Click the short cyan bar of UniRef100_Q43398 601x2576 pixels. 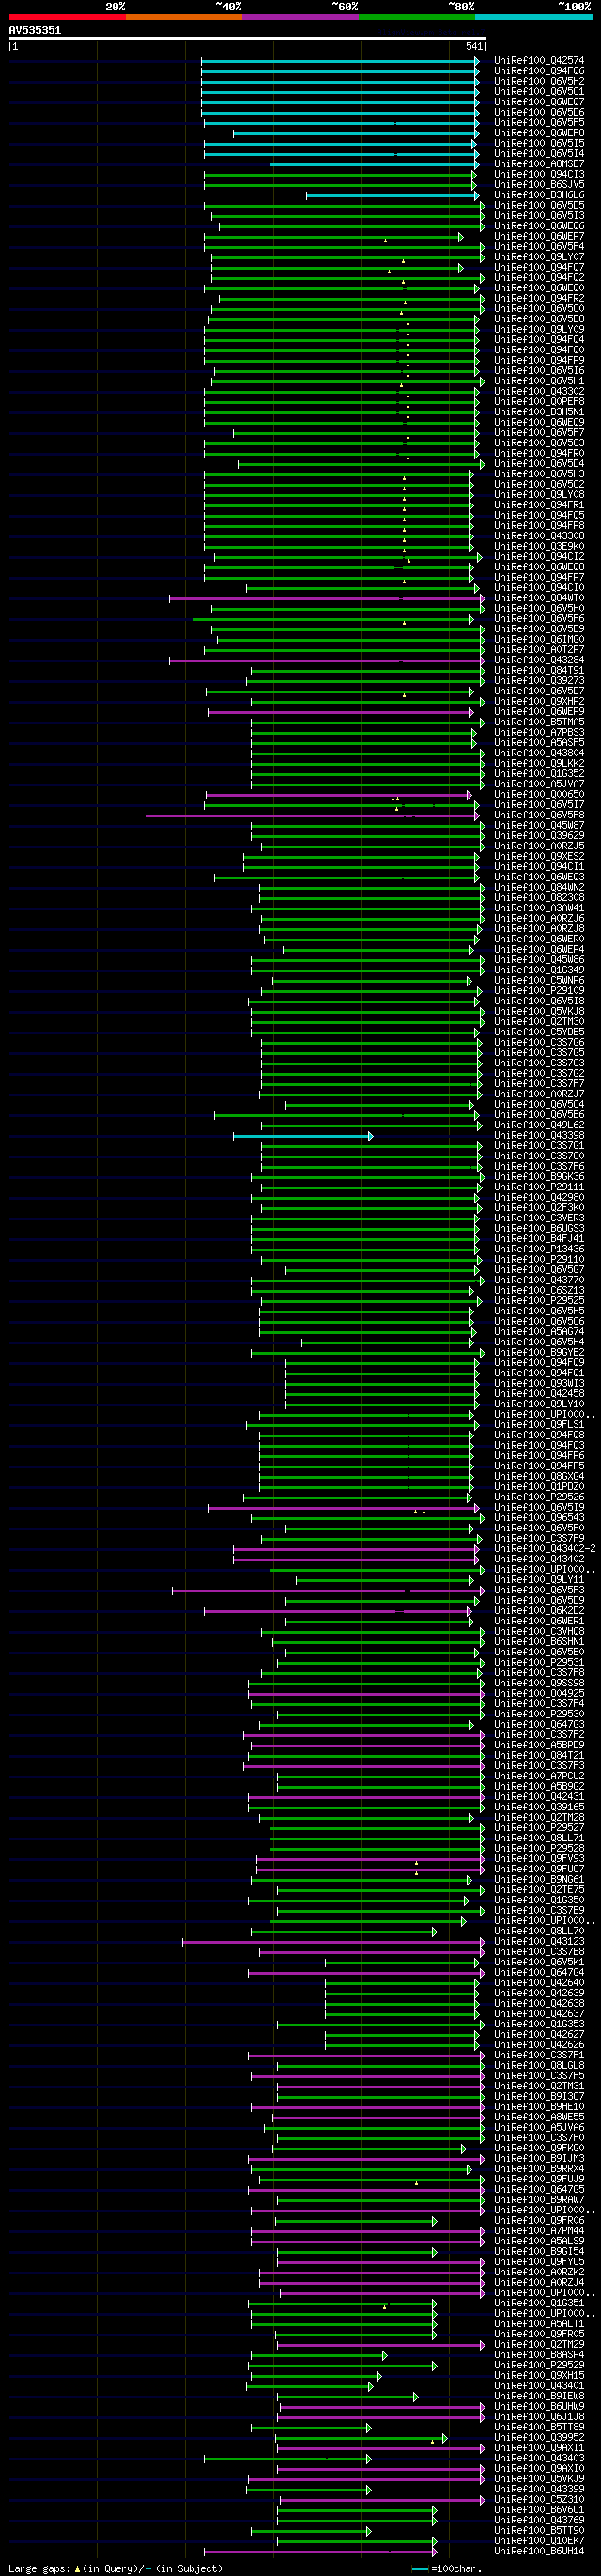pos(303,1136)
